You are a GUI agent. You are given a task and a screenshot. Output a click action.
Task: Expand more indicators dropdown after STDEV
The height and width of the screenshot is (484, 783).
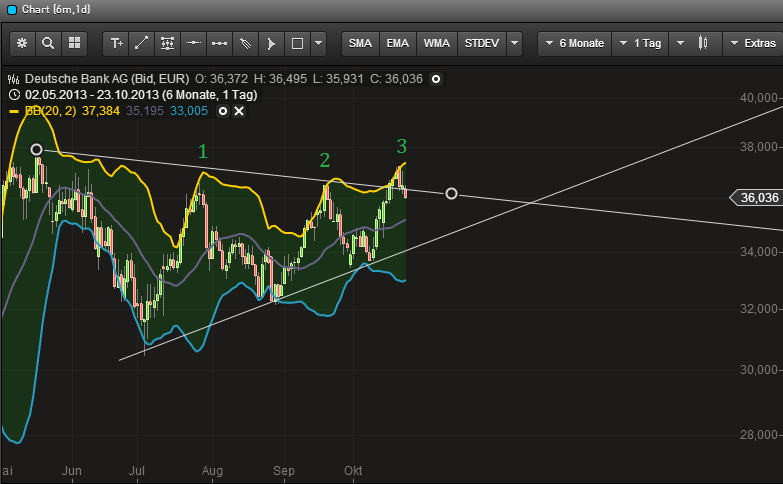click(514, 43)
